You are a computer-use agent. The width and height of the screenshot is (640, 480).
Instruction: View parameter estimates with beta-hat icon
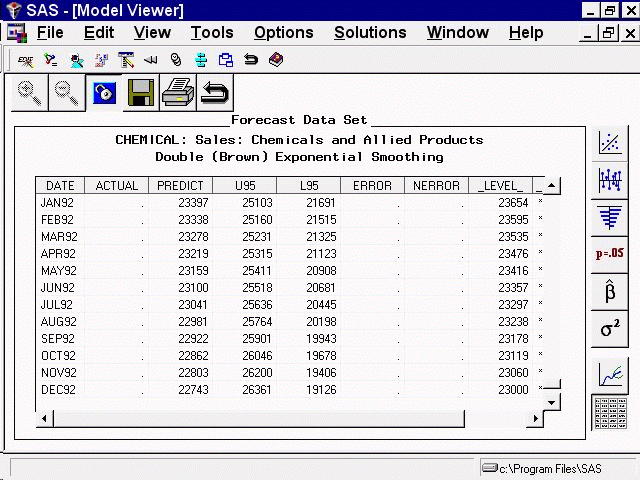tap(609, 291)
